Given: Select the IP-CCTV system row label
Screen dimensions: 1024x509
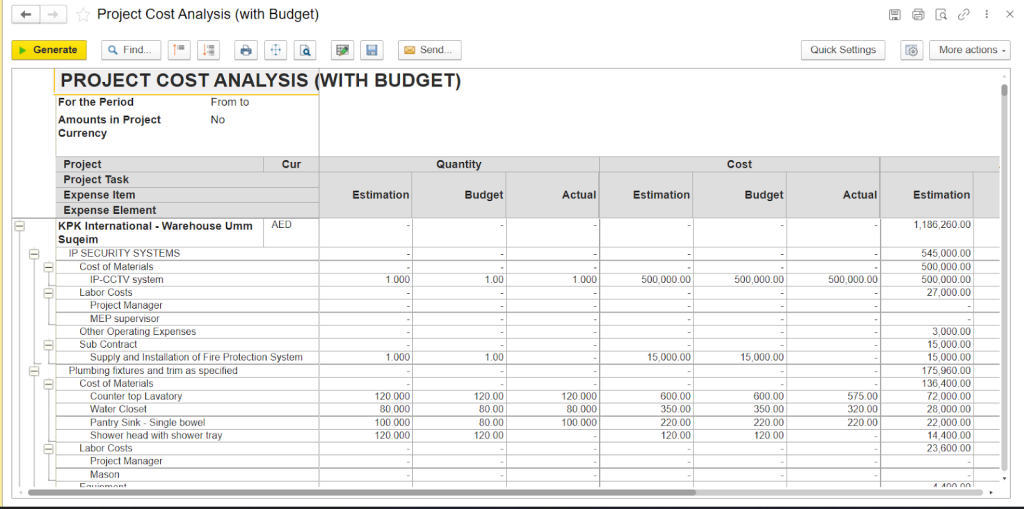Looking at the screenshot, I should click(x=126, y=280).
